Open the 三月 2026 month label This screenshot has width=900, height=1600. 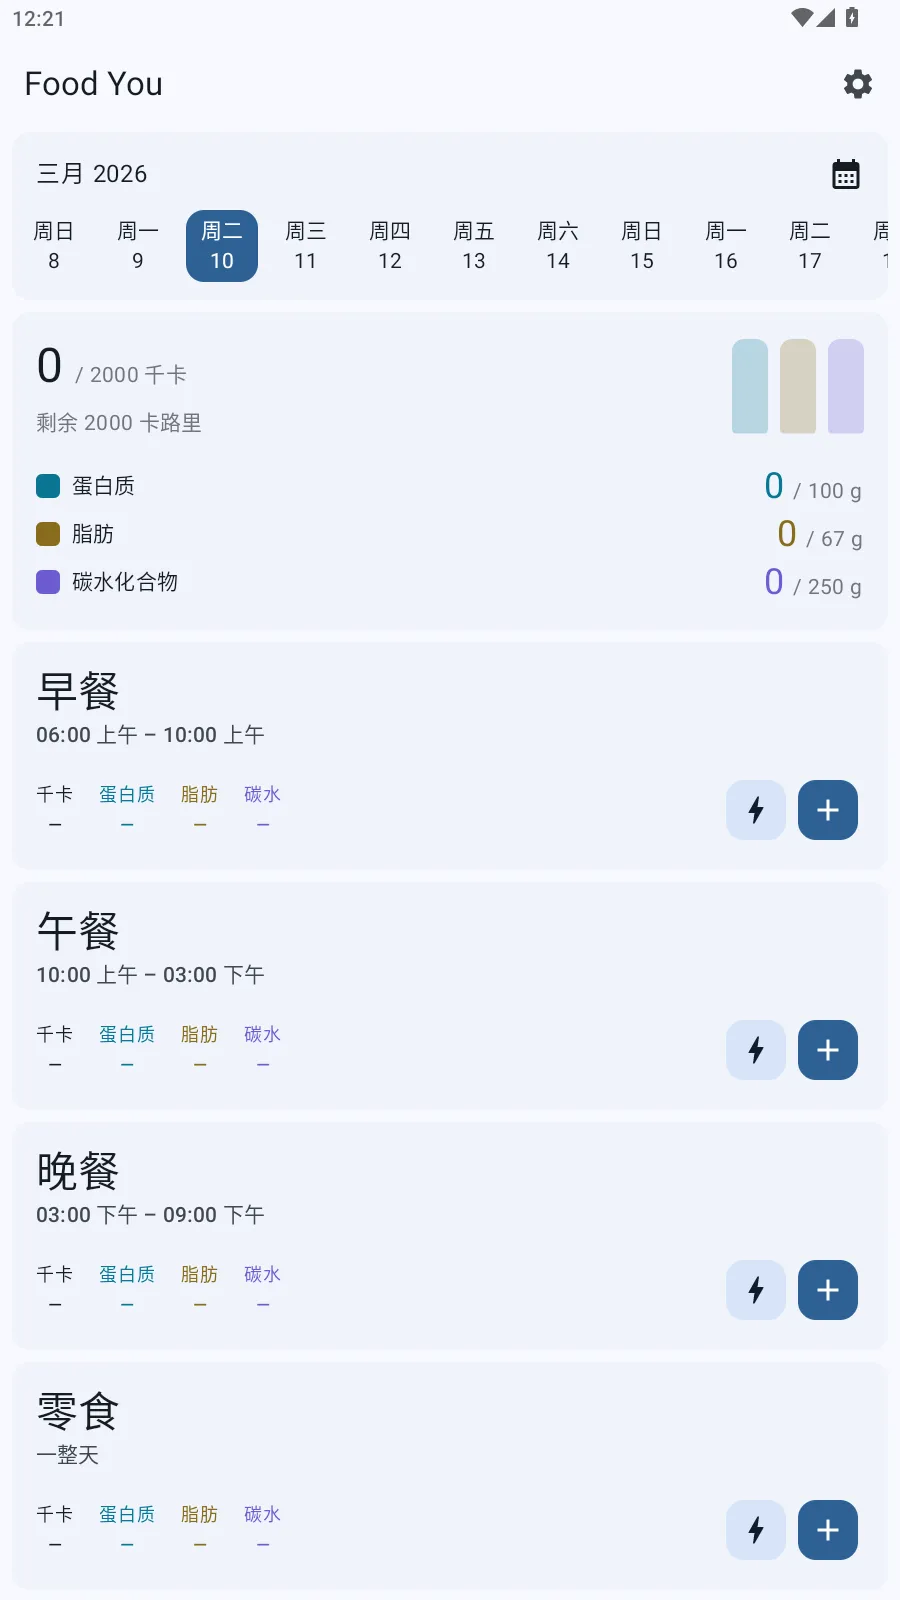pyautogui.click(x=92, y=174)
